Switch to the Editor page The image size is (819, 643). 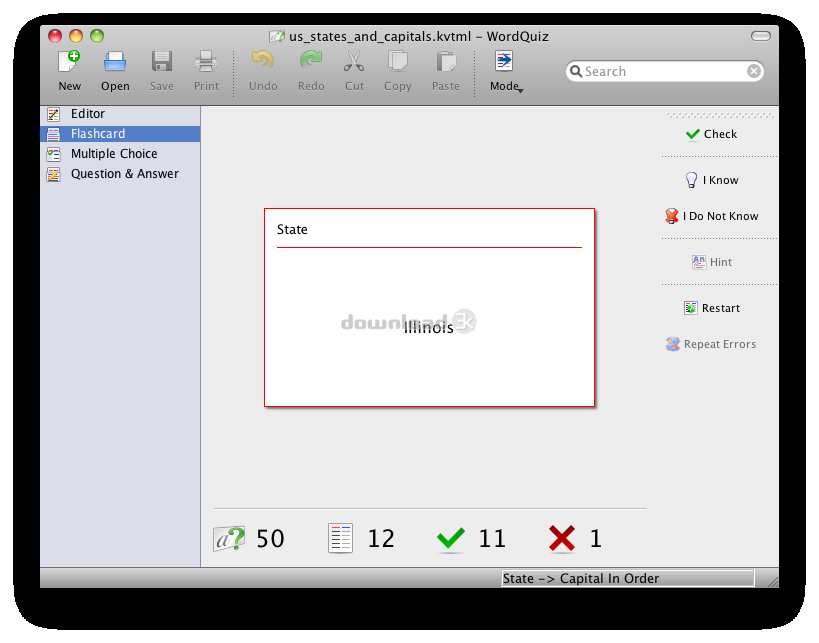coord(120,114)
